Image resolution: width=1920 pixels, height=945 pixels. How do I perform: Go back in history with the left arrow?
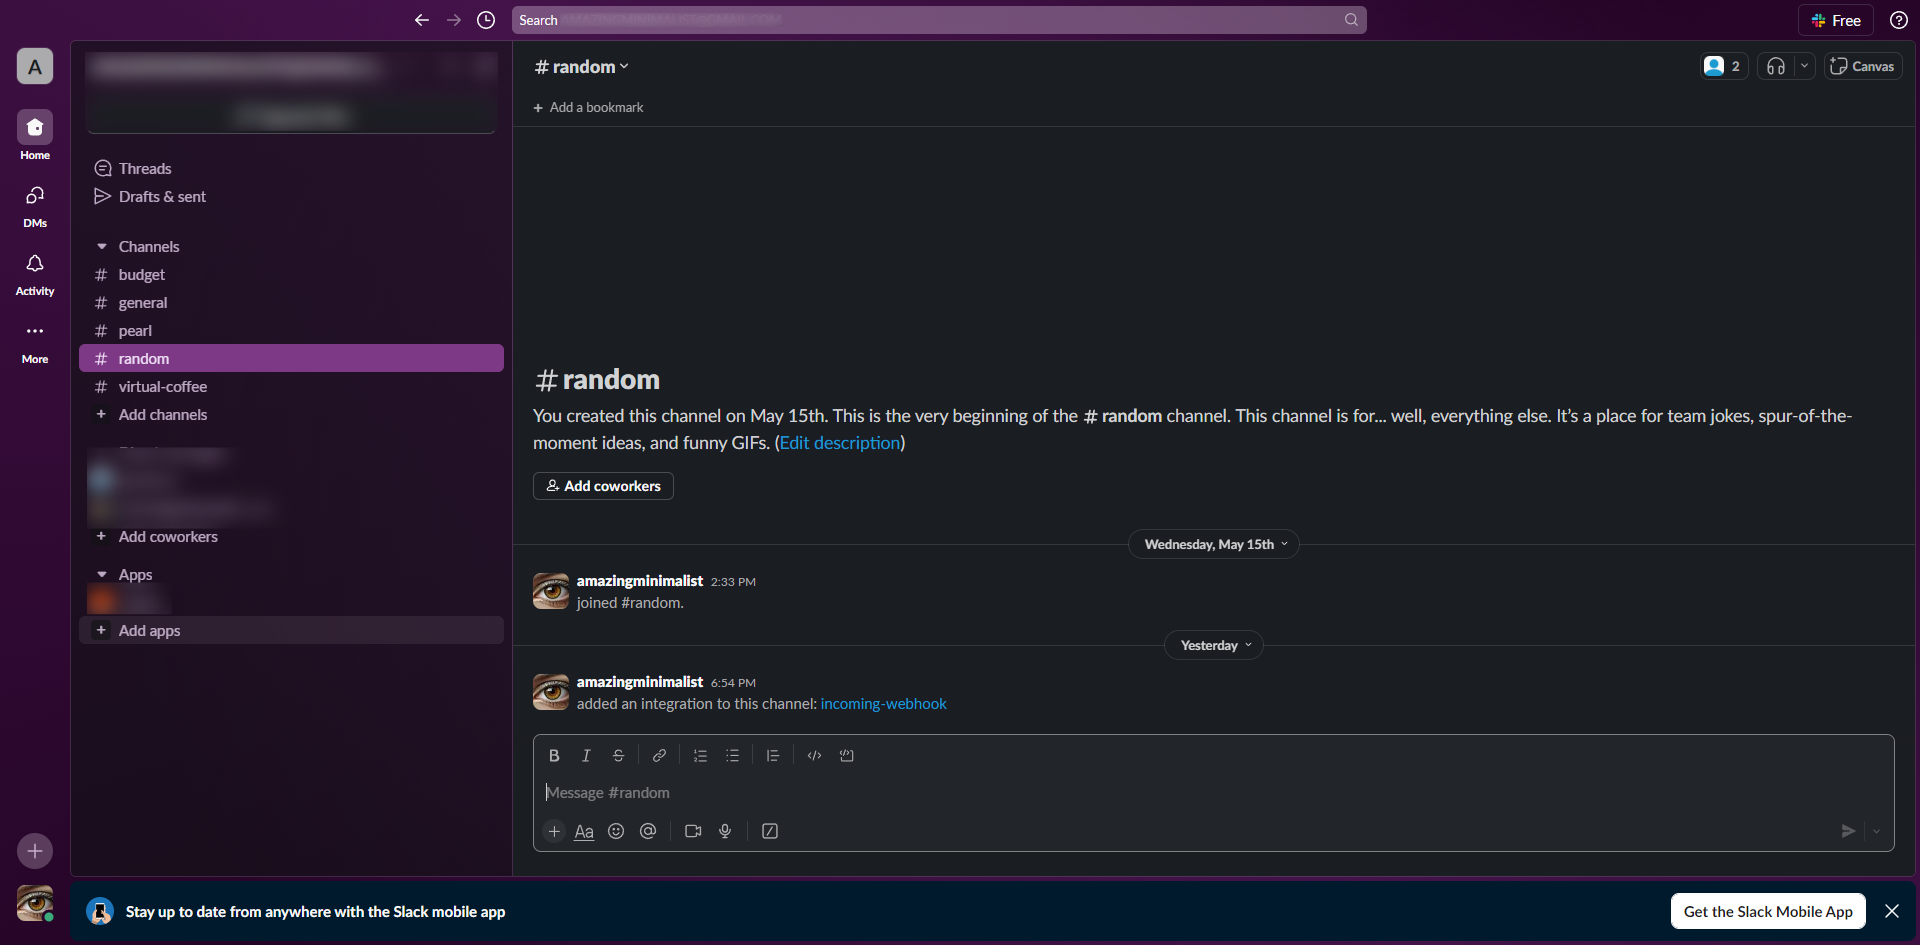pos(422,20)
